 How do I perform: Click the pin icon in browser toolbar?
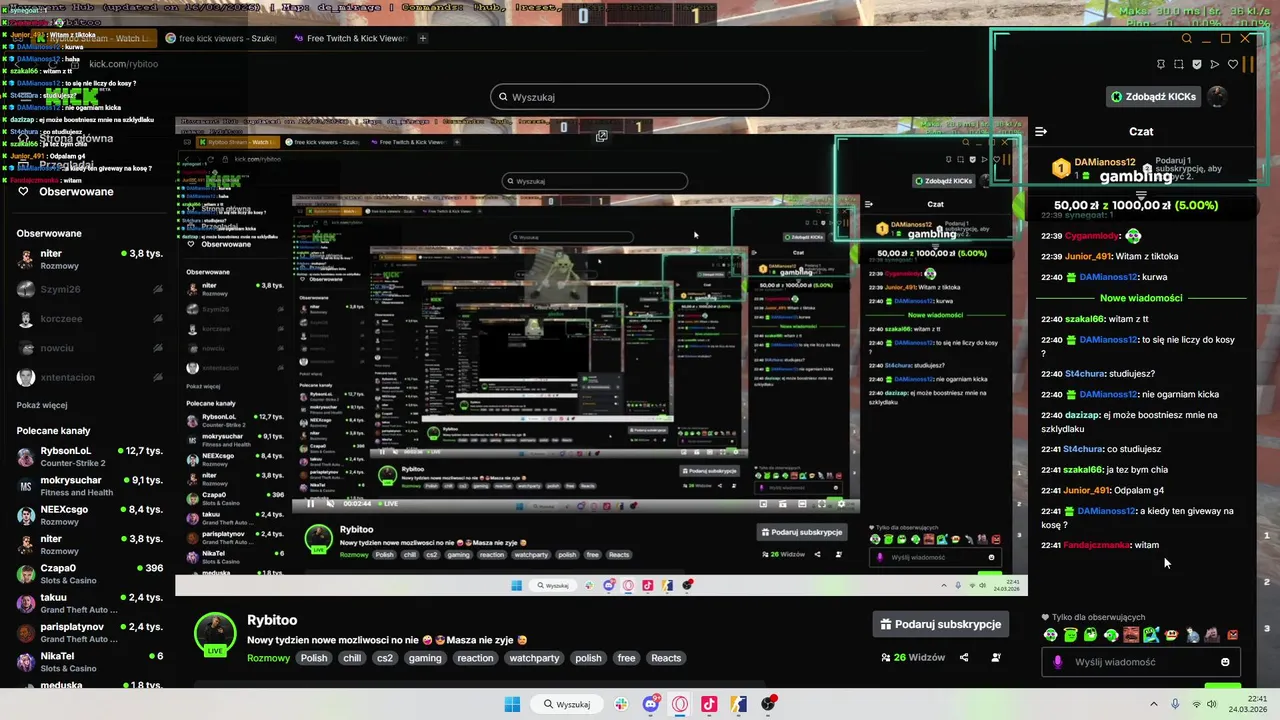pyautogui.click(x=1161, y=64)
